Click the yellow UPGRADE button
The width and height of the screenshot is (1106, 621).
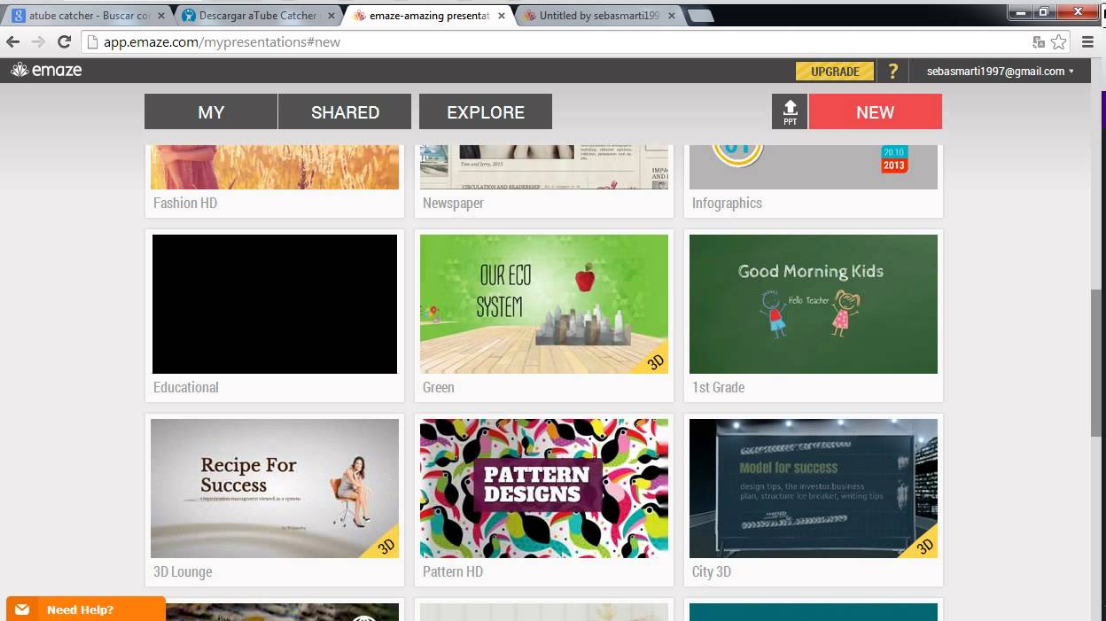tap(835, 71)
